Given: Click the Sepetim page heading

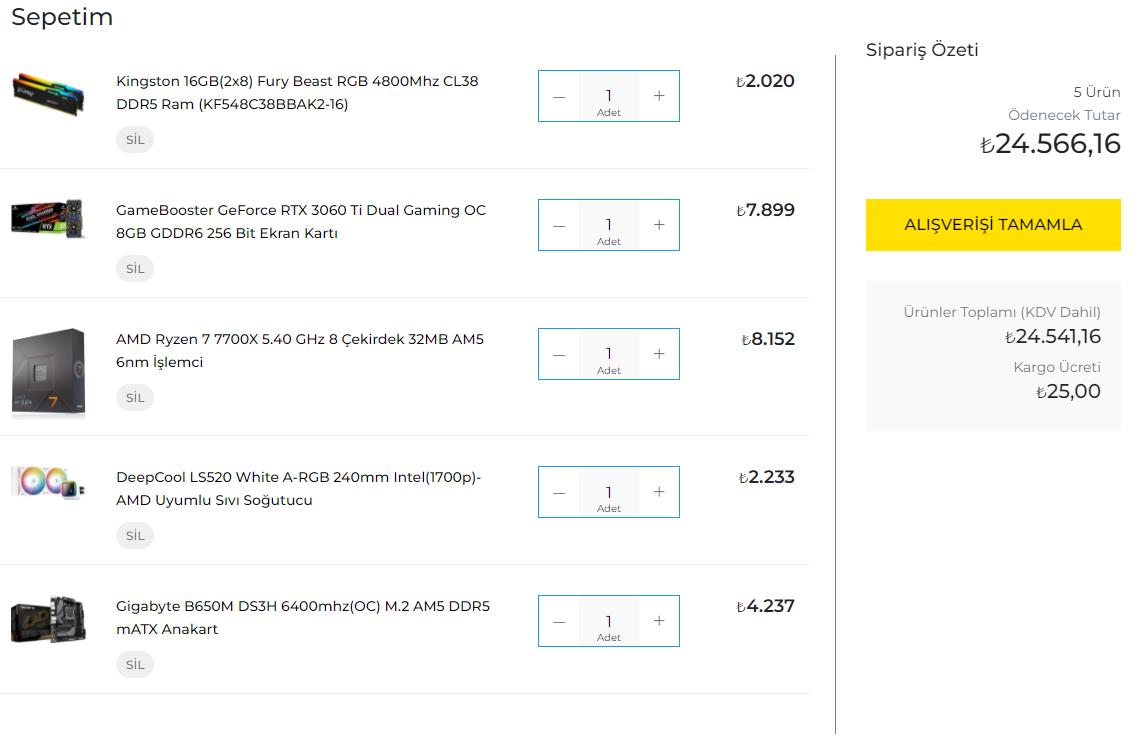Looking at the screenshot, I should (x=62, y=17).
